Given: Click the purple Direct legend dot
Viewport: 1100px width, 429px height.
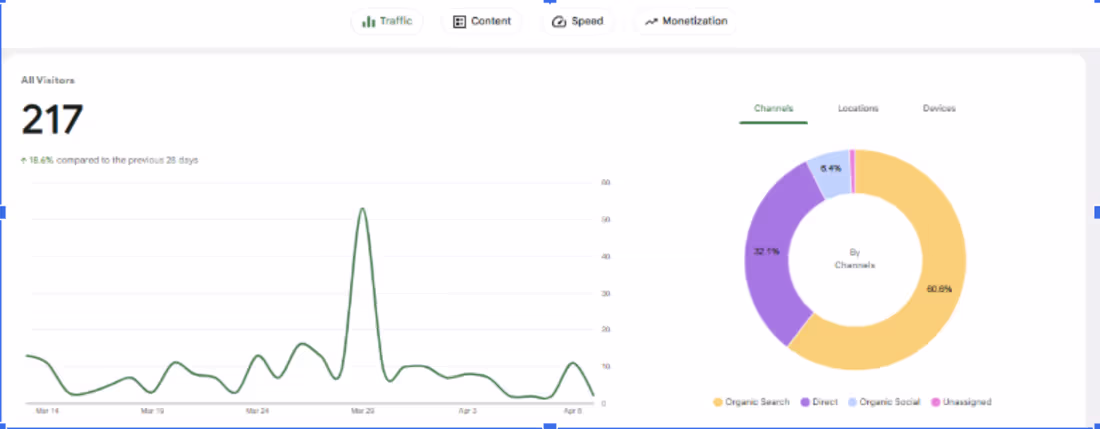Looking at the screenshot, I should (803, 402).
